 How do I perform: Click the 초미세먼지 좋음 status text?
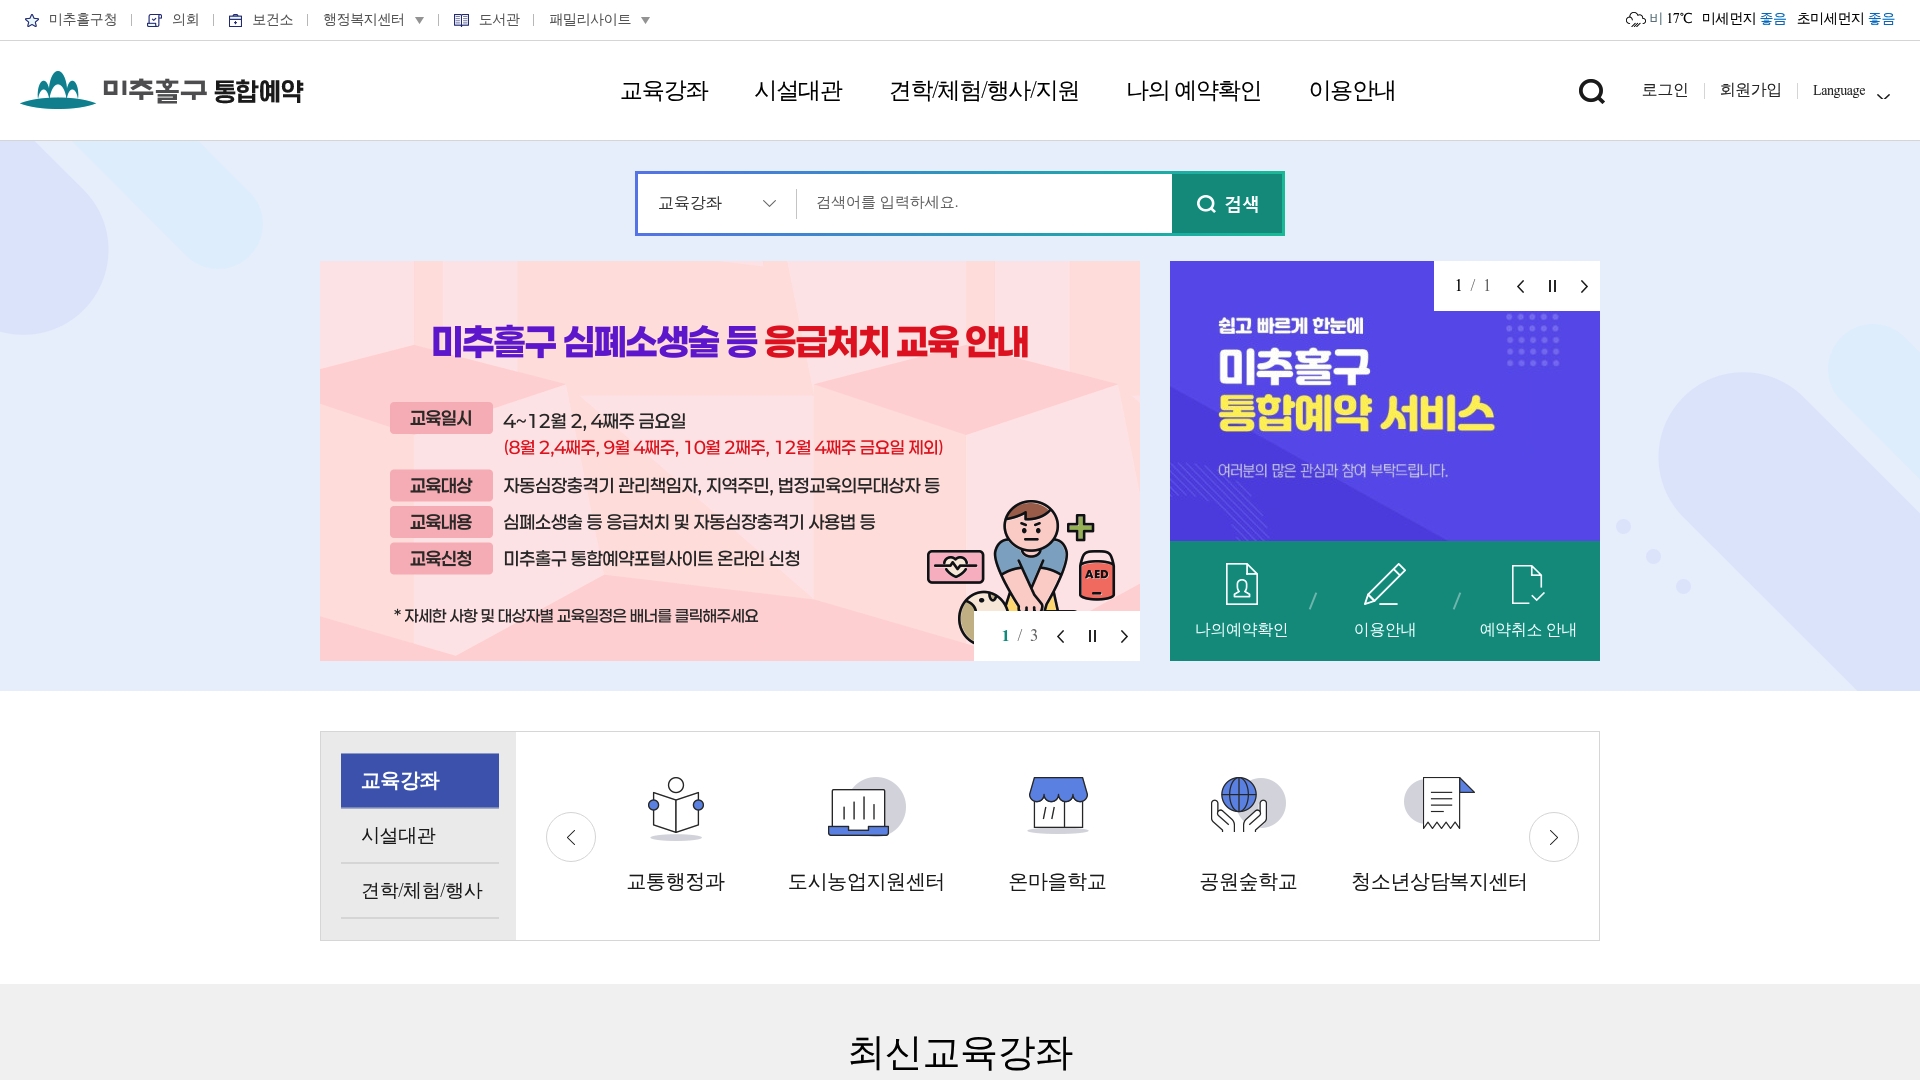(x=1845, y=19)
